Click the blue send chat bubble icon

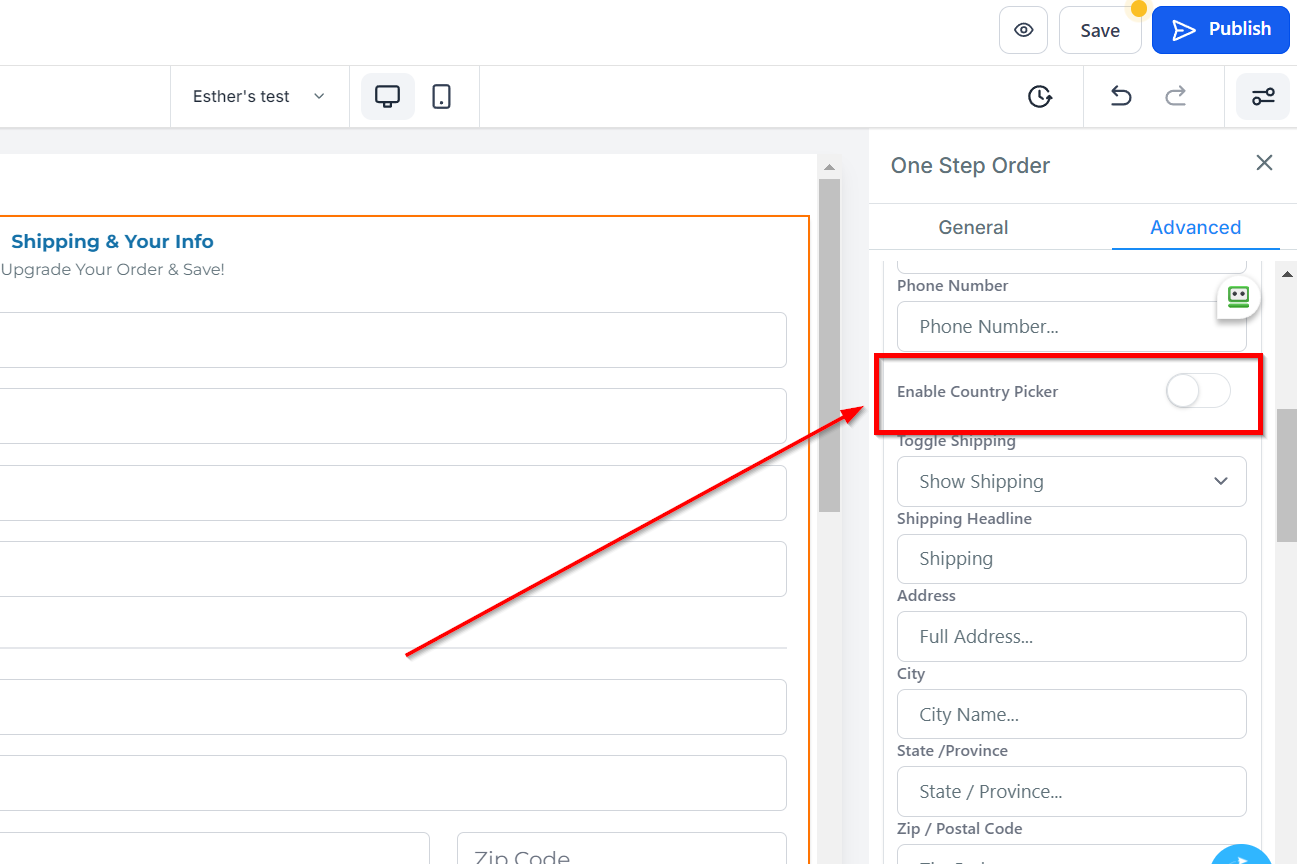point(1240,856)
